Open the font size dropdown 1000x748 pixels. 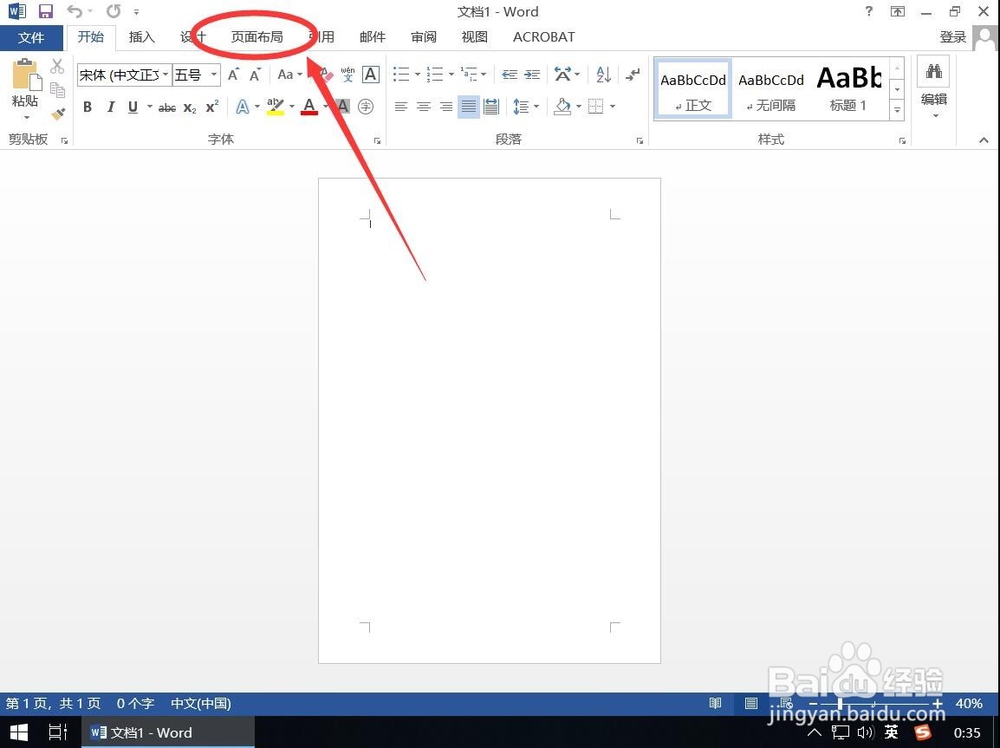coord(211,74)
